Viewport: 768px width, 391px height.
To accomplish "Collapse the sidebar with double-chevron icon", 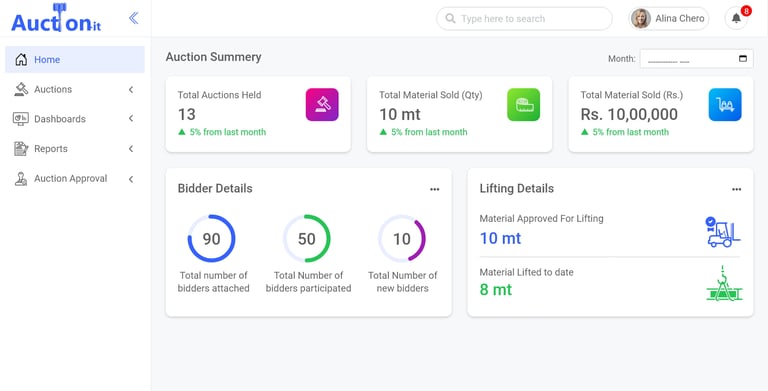I will (133, 18).
